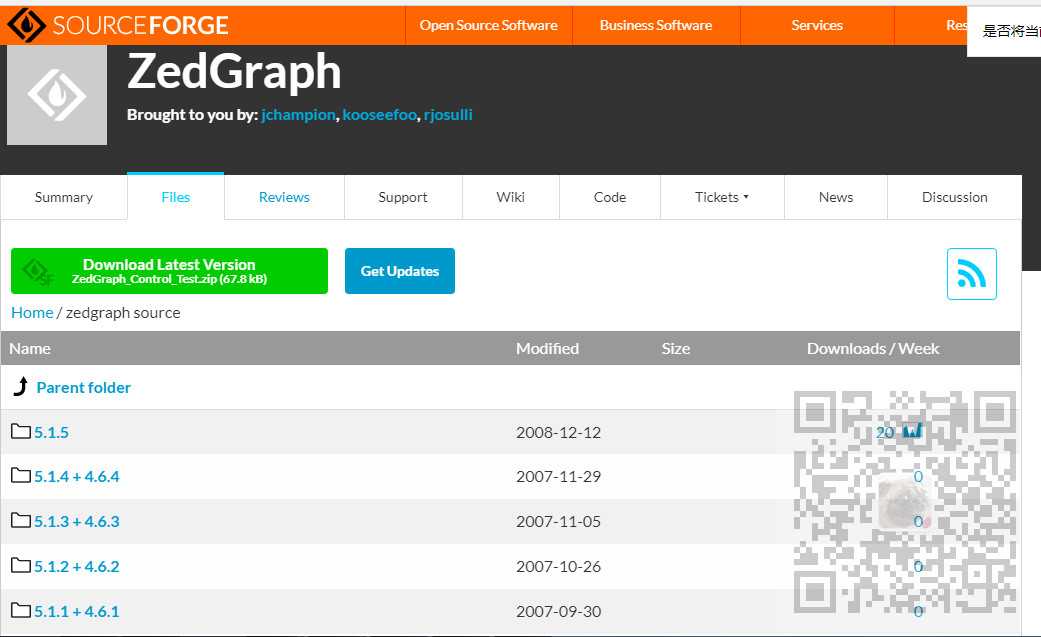This screenshot has height=637, width=1041.
Task: Open the Services menu
Action: tap(817, 25)
